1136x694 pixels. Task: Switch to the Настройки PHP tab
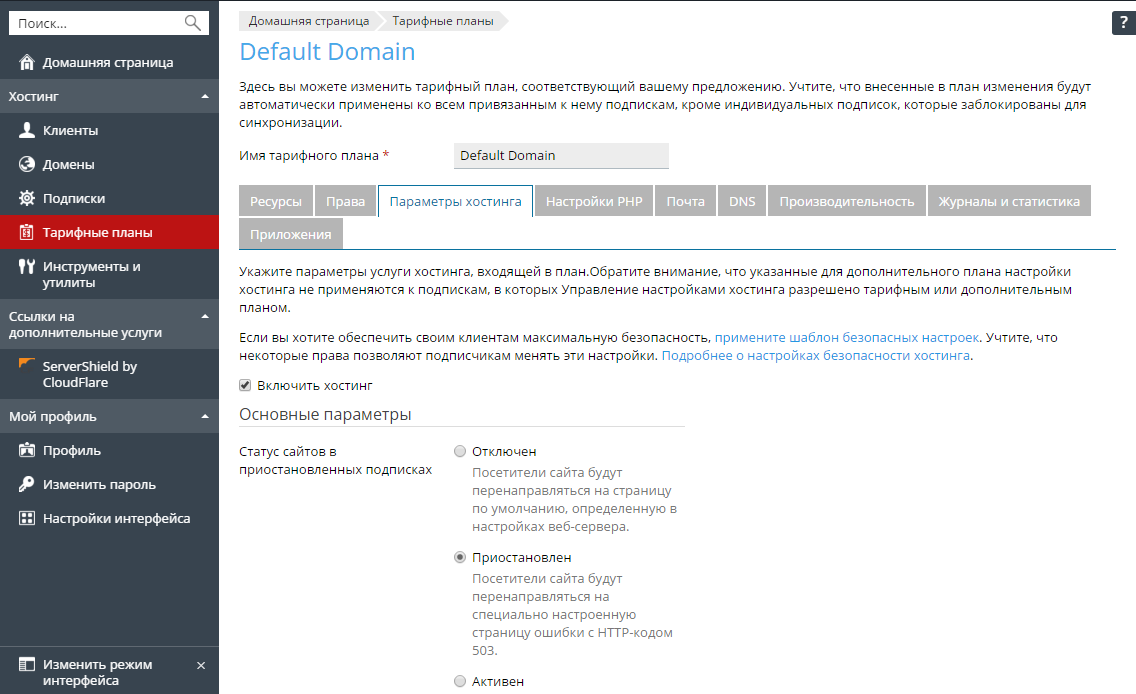[594, 201]
